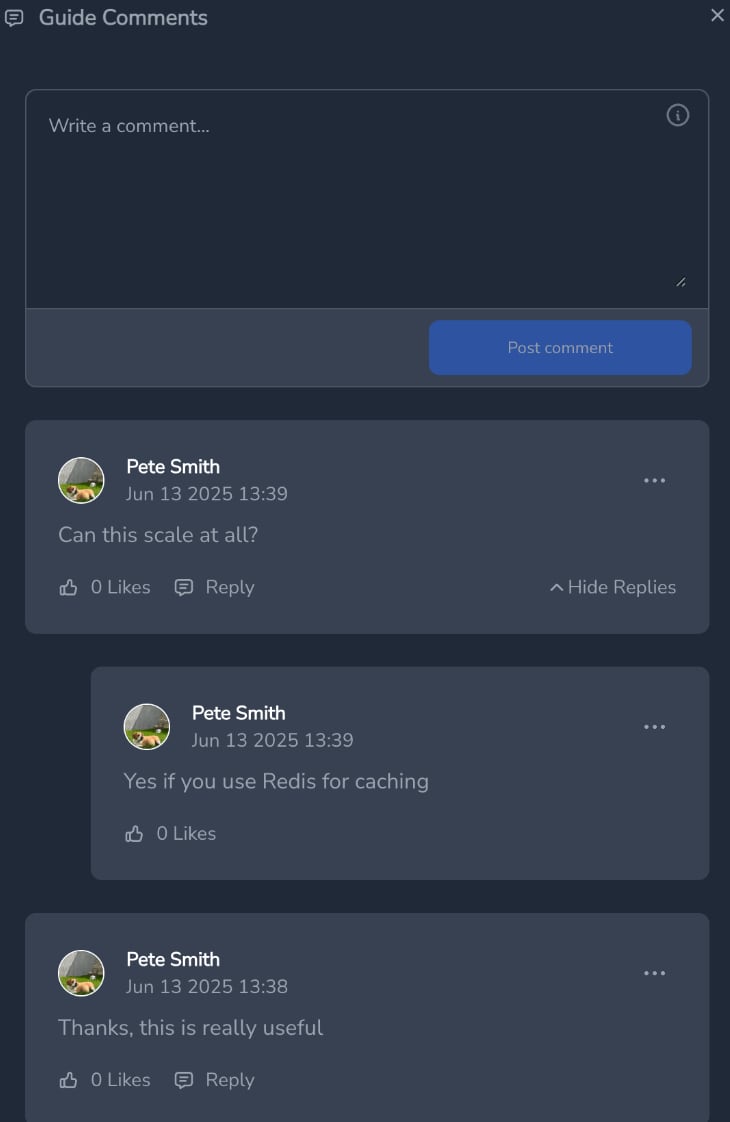Image resolution: width=730 pixels, height=1122 pixels.
Task: Click Pete Smith avatar on last comment
Action: coord(81,973)
